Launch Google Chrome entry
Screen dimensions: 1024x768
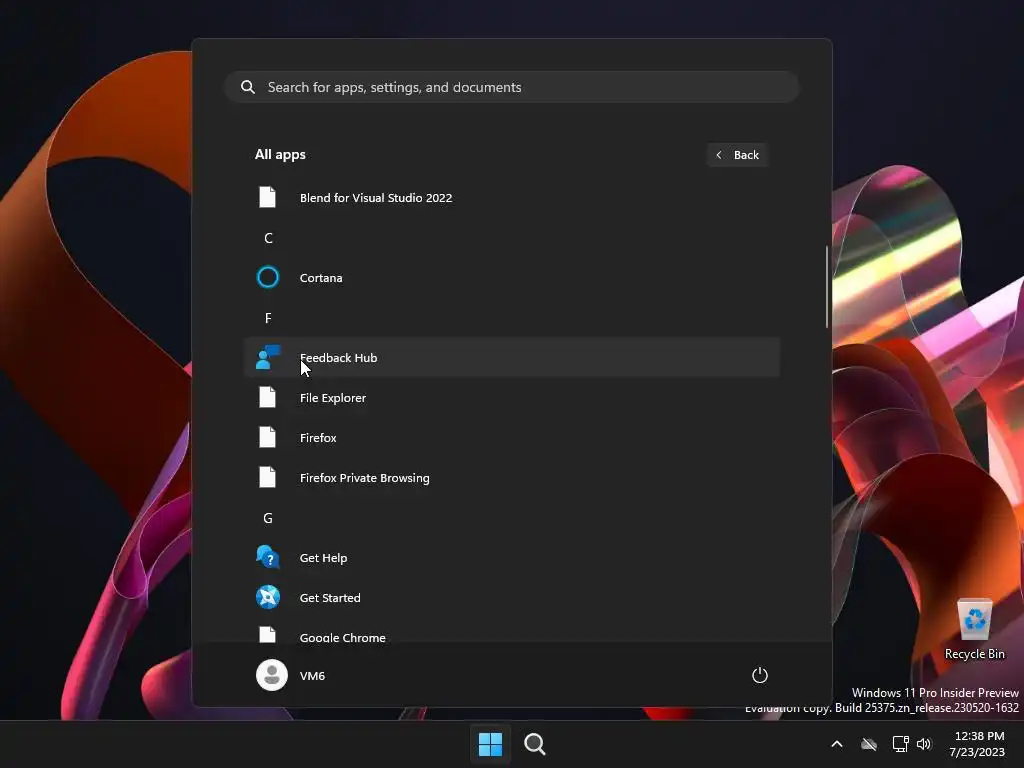click(x=512, y=632)
